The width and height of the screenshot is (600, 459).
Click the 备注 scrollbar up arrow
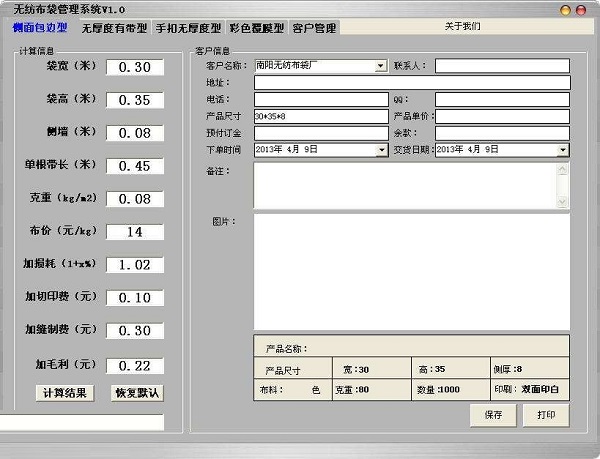click(x=562, y=169)
